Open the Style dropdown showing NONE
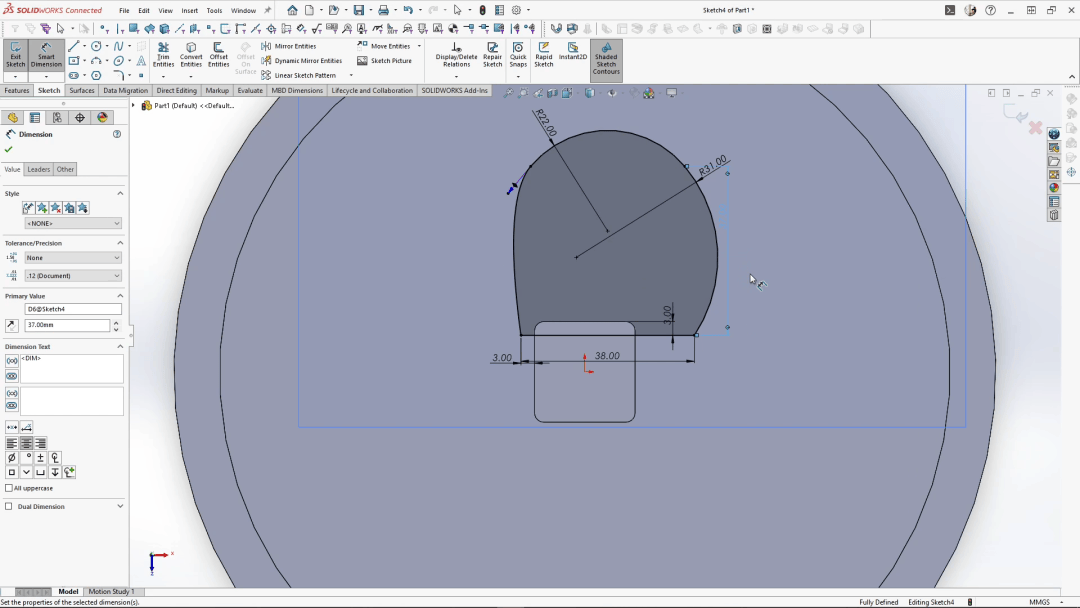The image size is (1080, 608). click(x=73, y=224)
